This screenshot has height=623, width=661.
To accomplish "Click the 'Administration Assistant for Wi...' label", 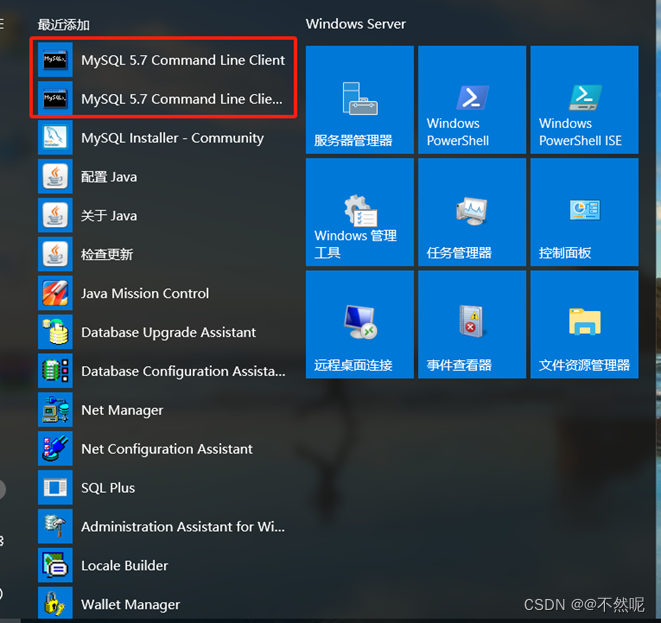I will 183,527.
